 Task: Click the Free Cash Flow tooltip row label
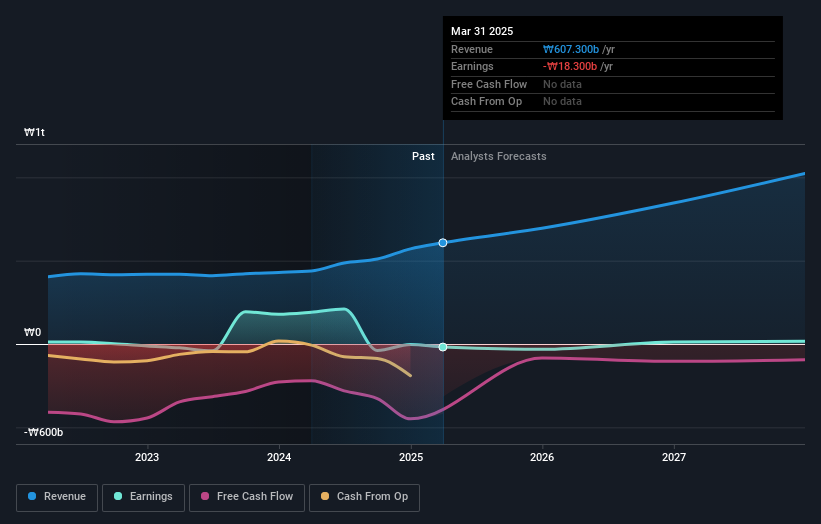[489, 84]
